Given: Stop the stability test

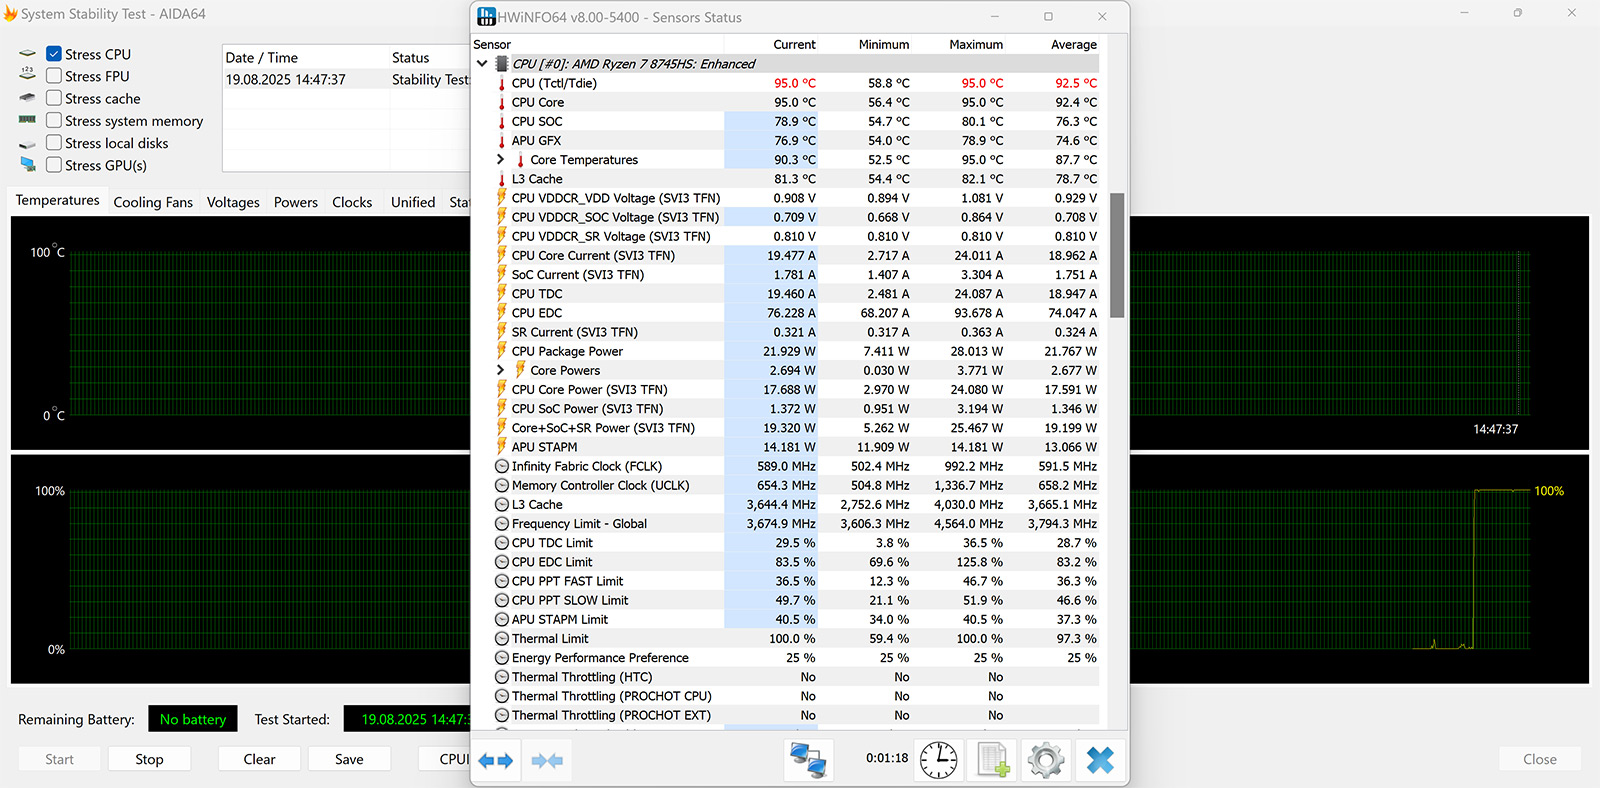Looking at the screenshot, I should click(x=149, y=759).
